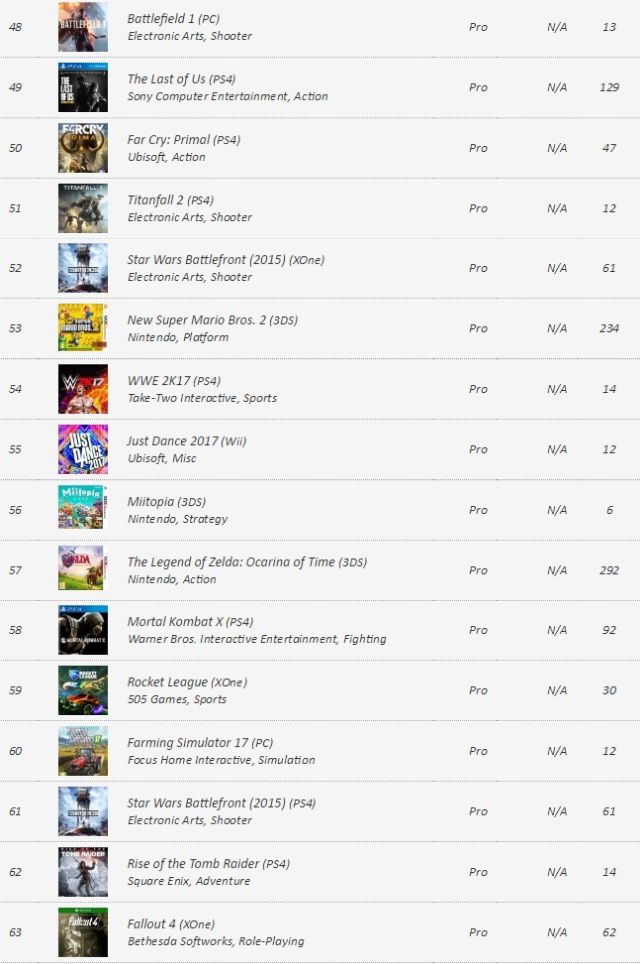The height and width of the screenshot is (964, 640).
Task: Click the Mortal Kombat X cover thumbnail
Action: click(83, 630)
